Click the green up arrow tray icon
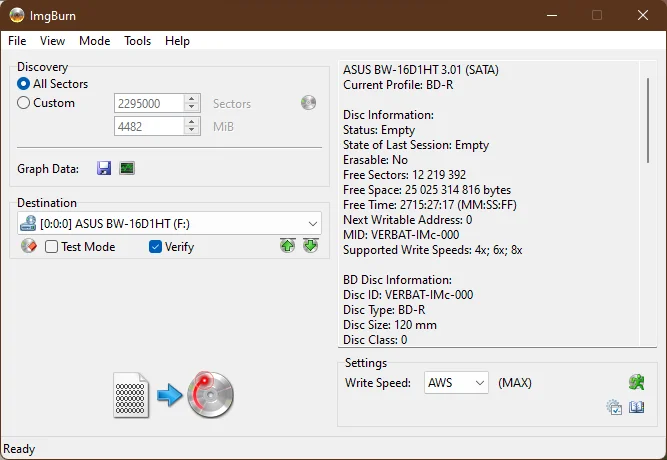 pos(288,246)
